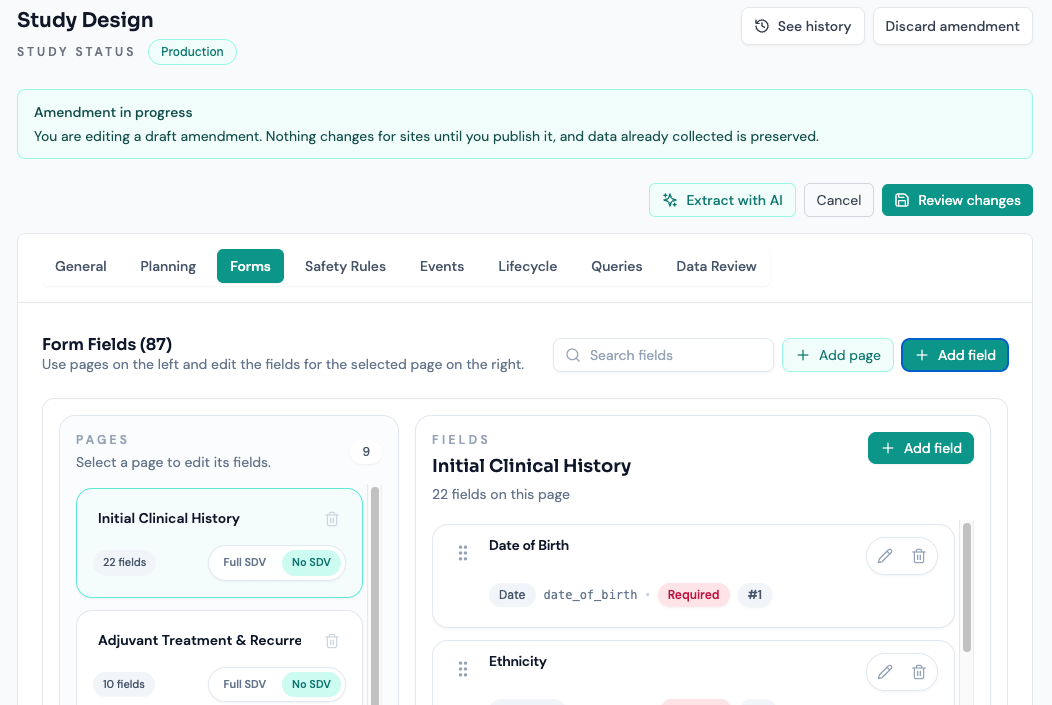Image resolution: width=1052 pixels, height=705 pixels.
Task: Open the Safety Rules tab
Action: click(x=346, y=266)
